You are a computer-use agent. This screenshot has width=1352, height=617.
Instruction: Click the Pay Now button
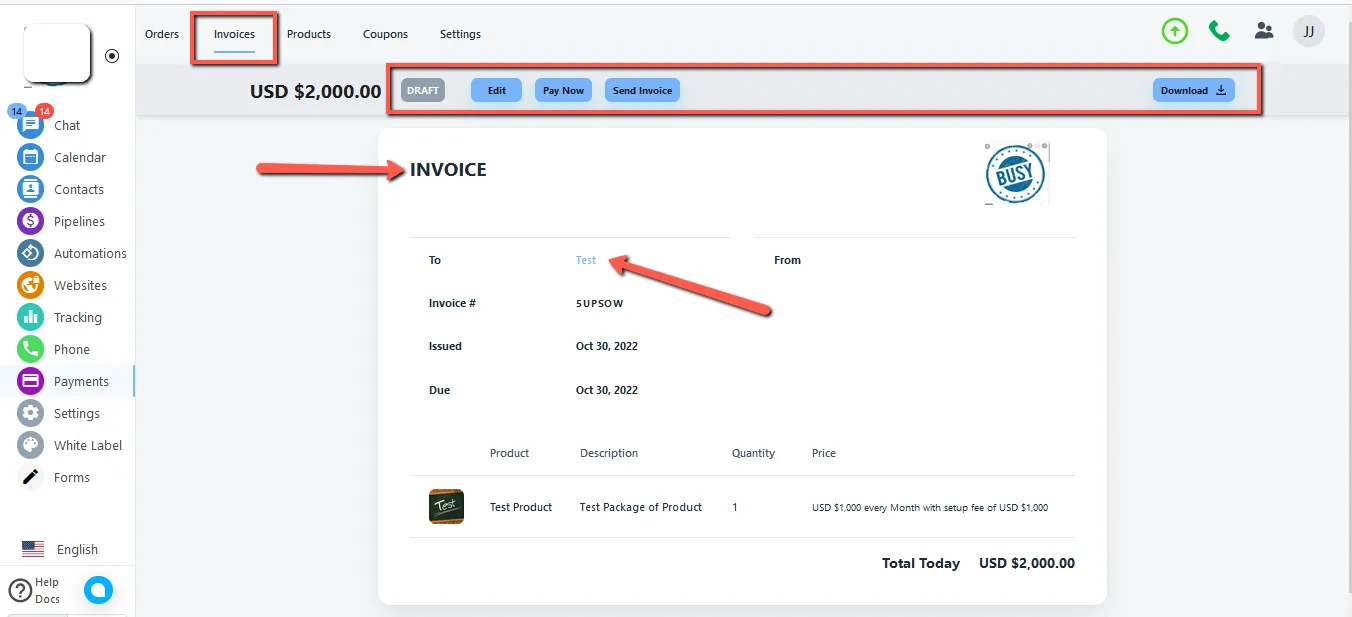(563, 90)
